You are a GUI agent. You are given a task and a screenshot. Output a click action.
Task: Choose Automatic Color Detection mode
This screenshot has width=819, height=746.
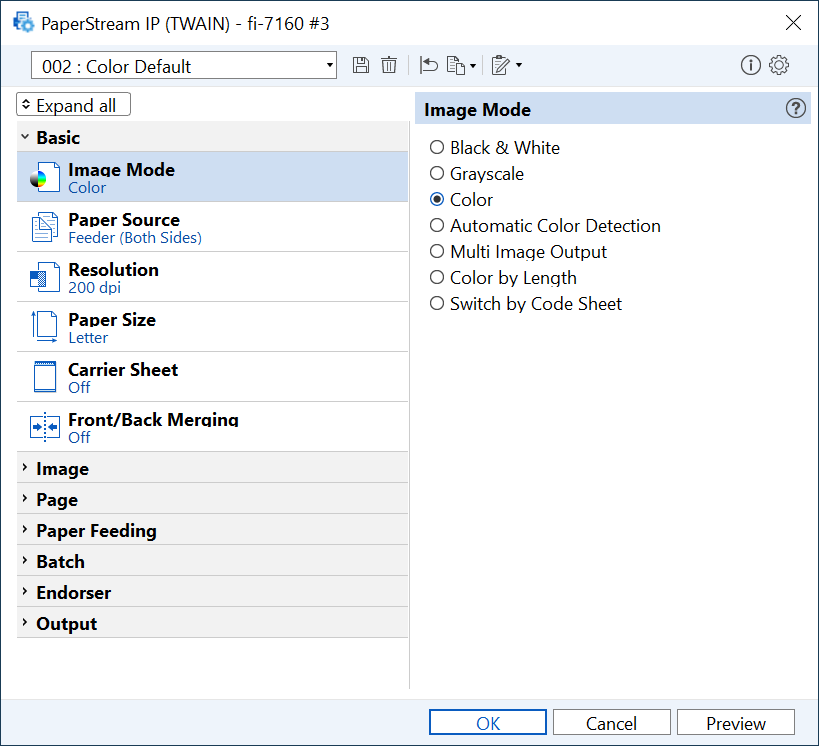pyautogui.click(x=437, y=225)
